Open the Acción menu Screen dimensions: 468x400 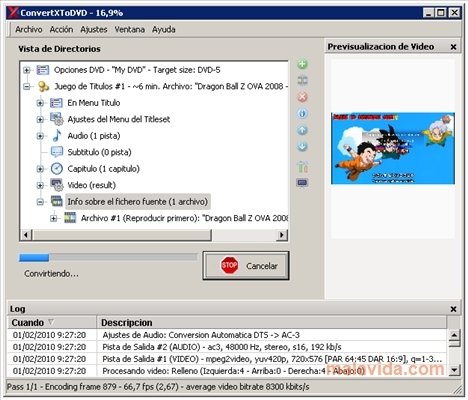click(61, 29)
